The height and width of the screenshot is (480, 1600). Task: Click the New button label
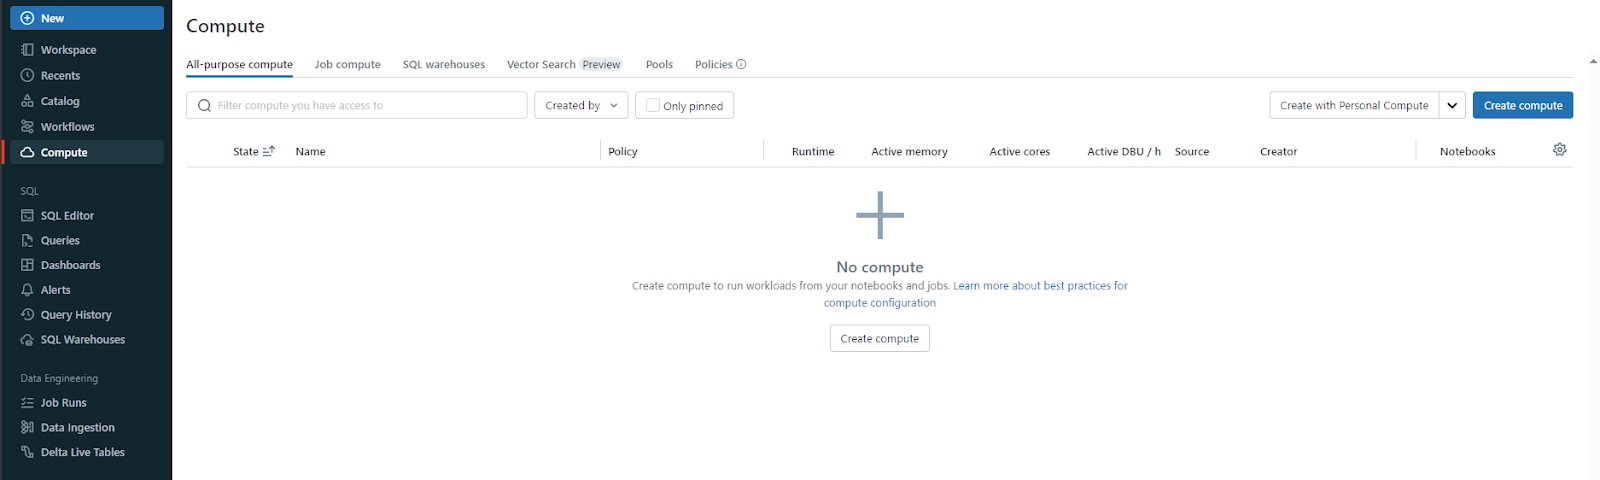click(52, 18)
